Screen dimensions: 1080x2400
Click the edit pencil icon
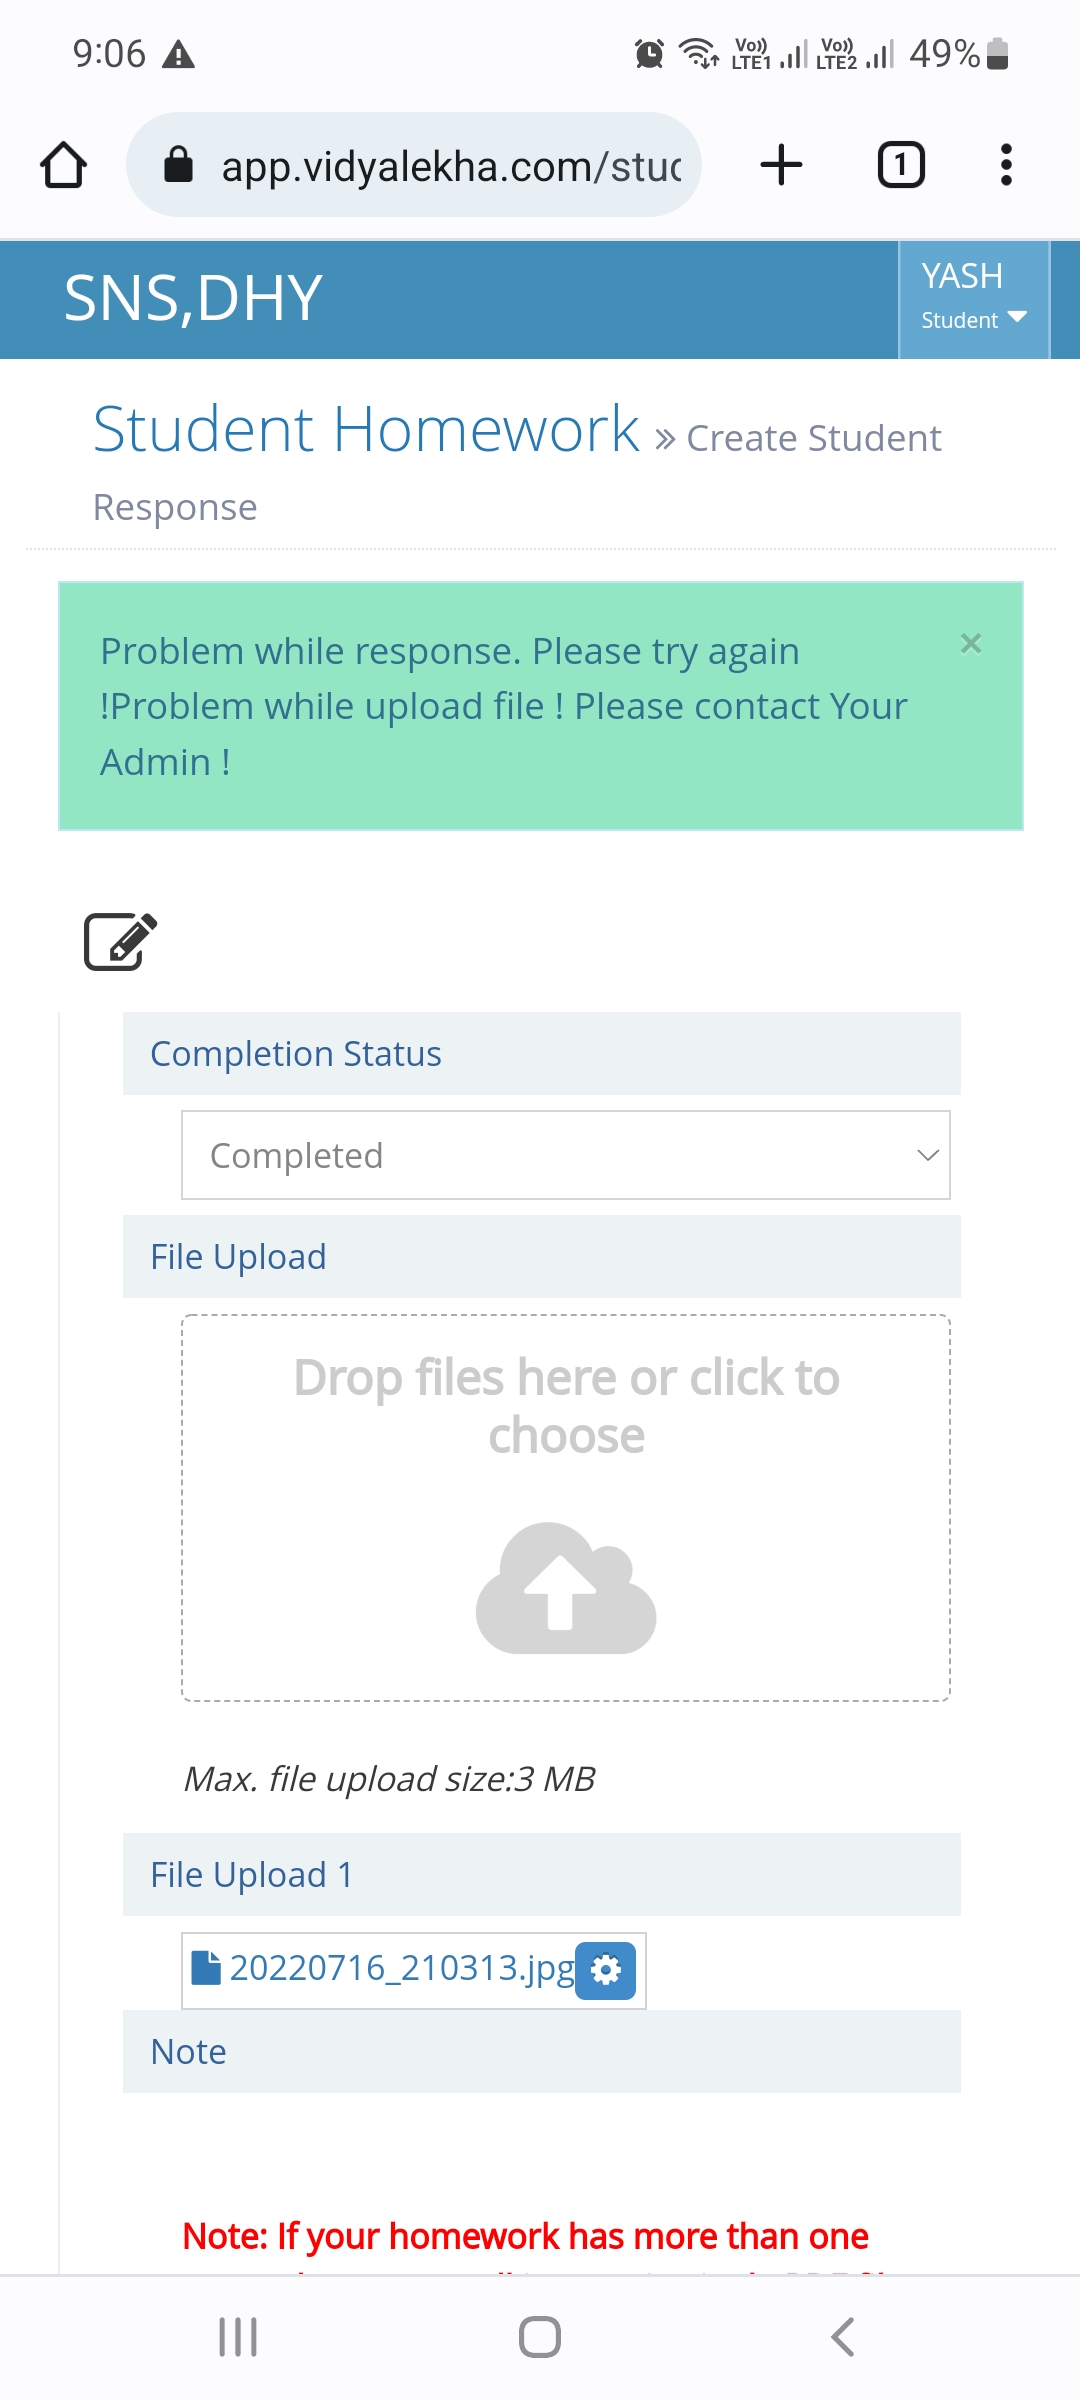coord(120,941)
